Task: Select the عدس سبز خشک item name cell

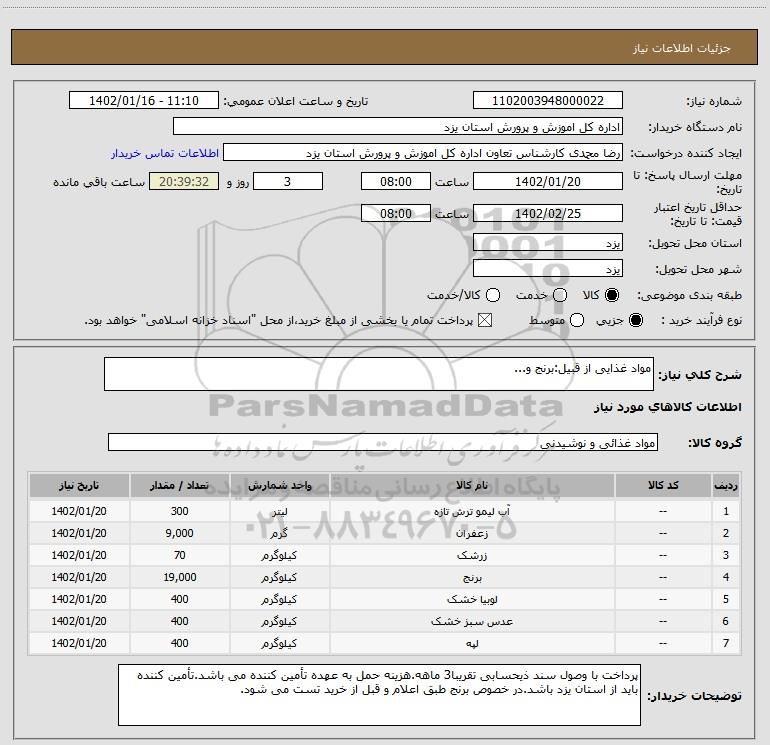Action: (x=472, y=621)
